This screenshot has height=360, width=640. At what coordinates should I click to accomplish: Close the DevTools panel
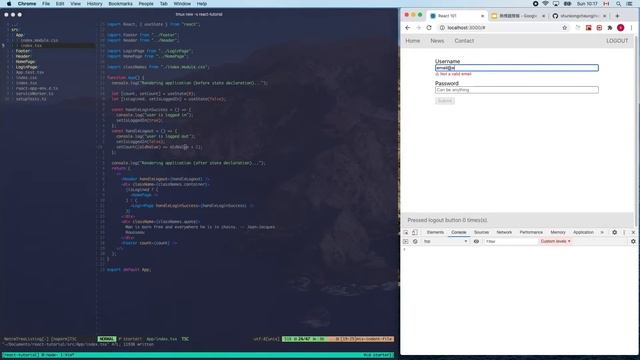[633, 232]
